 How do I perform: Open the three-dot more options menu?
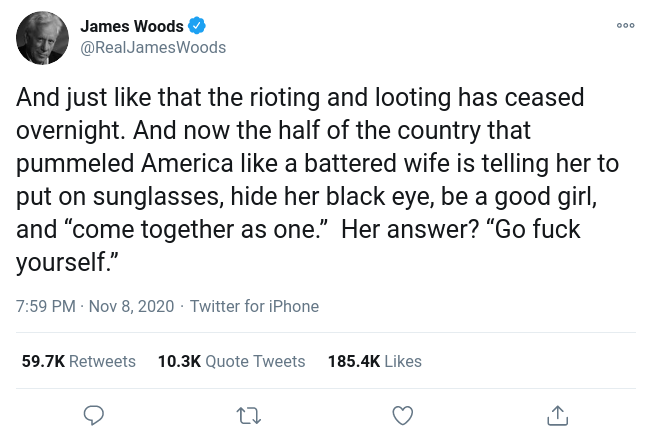click(626, 26)
